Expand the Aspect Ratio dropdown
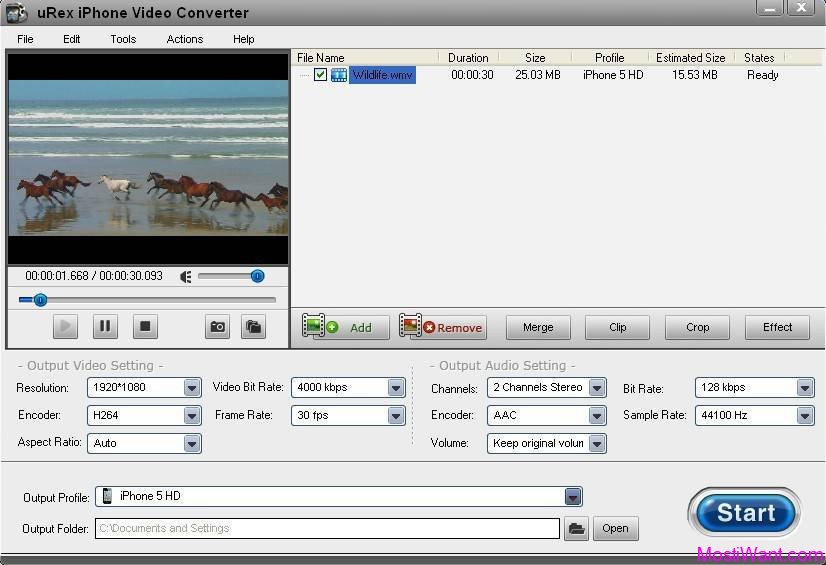 click(x=192, y=444)
